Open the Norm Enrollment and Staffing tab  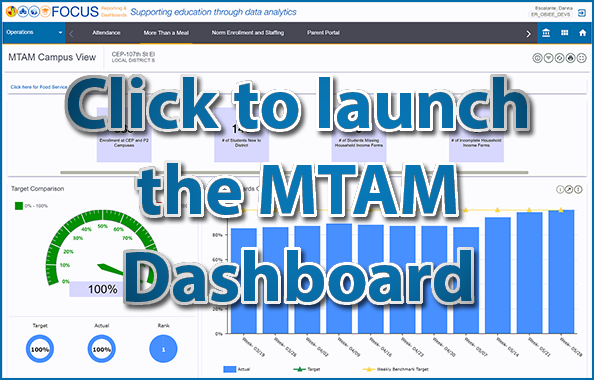[x=248, y=33]
